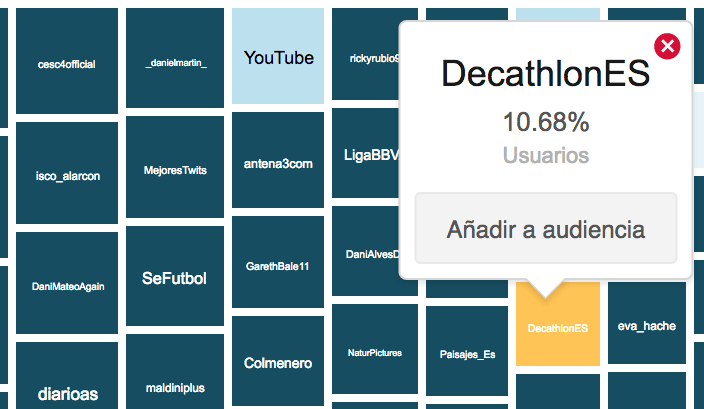Select the DaniAlvesD2 tile

[365, 251]
